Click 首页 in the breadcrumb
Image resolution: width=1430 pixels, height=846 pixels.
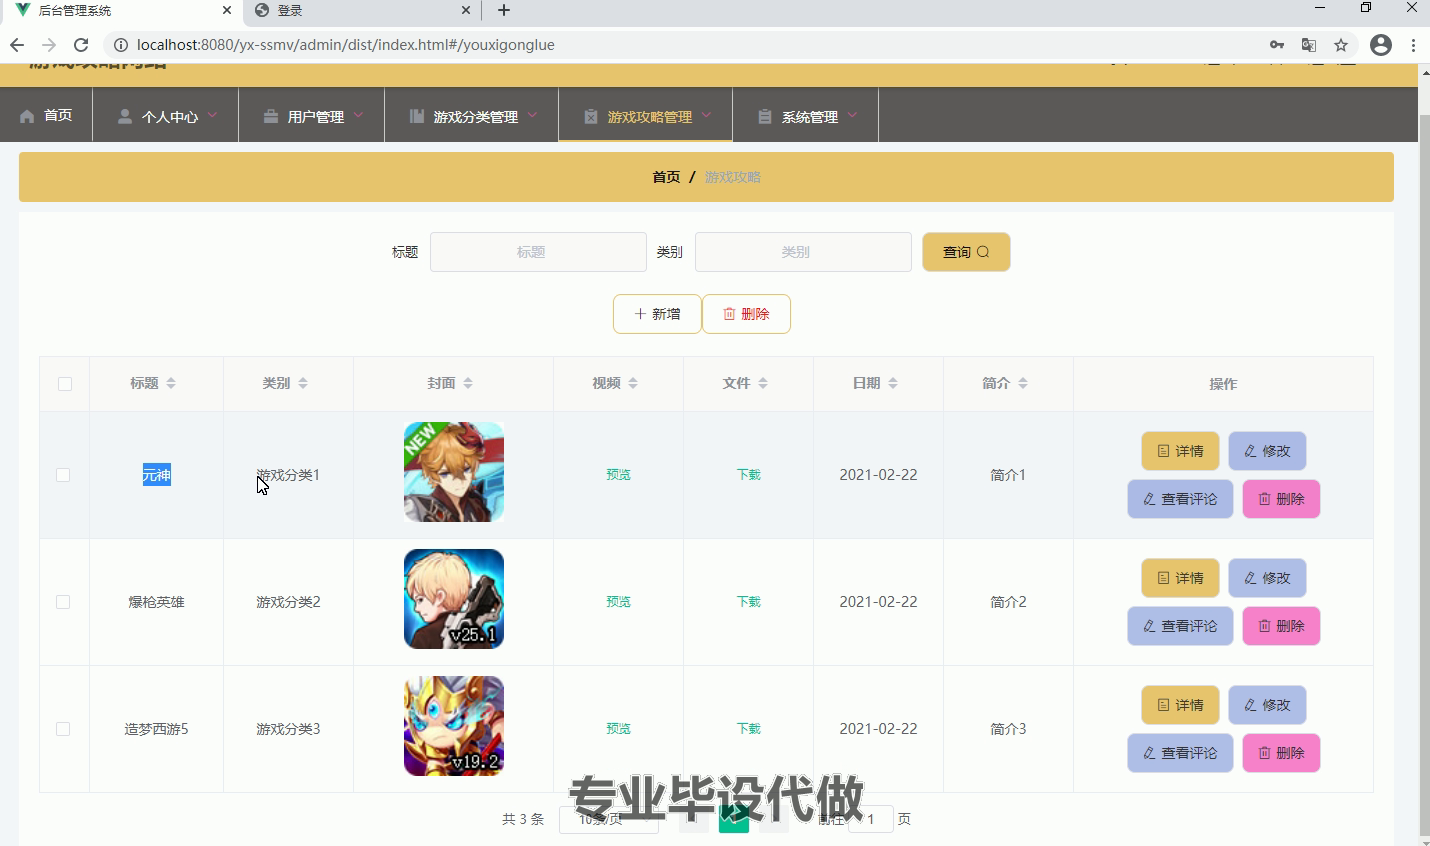coord(666,177)
